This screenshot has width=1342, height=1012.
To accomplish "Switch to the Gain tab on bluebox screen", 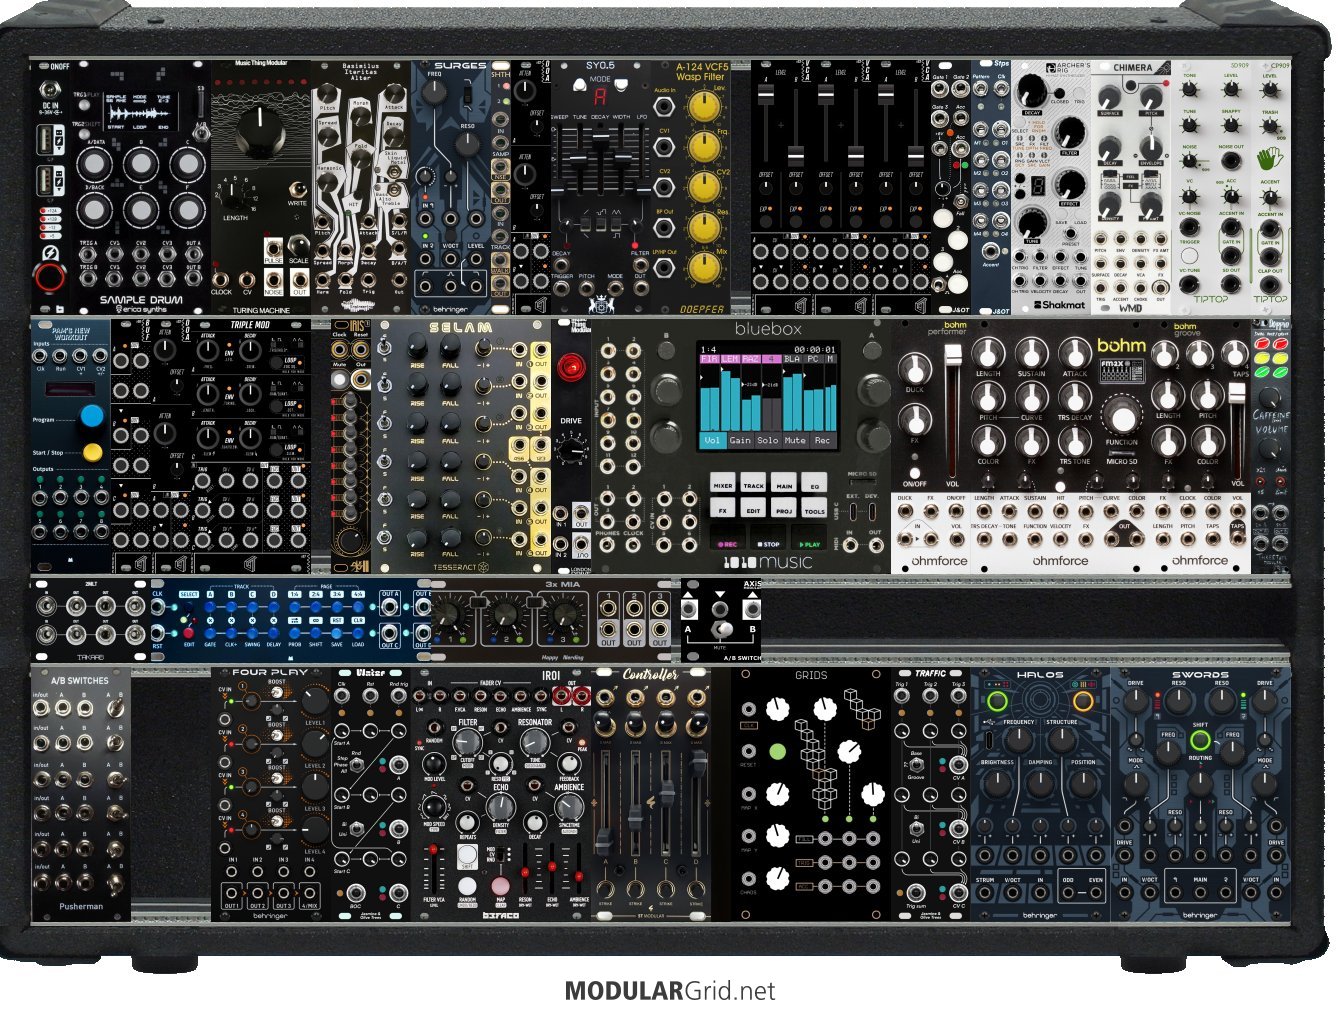I will click(x=740, y=440).
